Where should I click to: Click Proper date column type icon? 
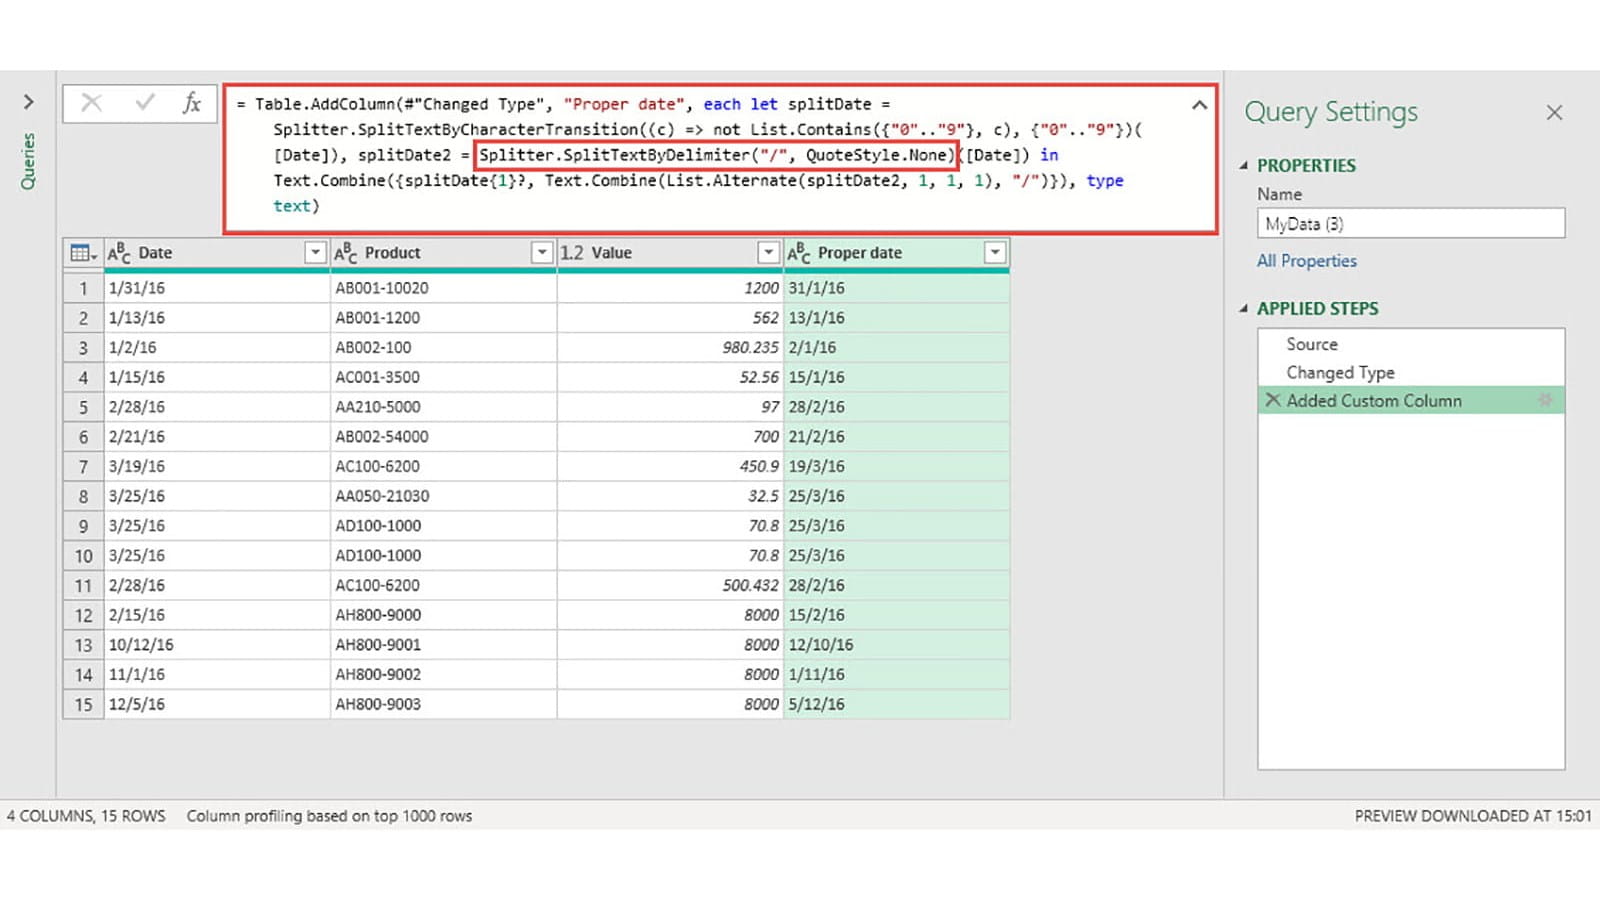point(798,253)
